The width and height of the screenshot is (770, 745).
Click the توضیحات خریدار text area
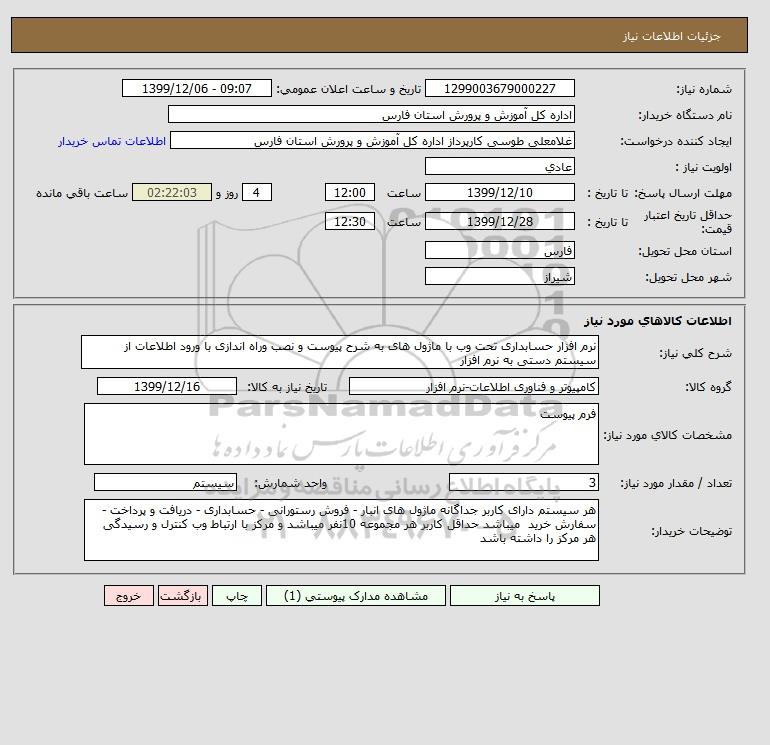[341, 530]
